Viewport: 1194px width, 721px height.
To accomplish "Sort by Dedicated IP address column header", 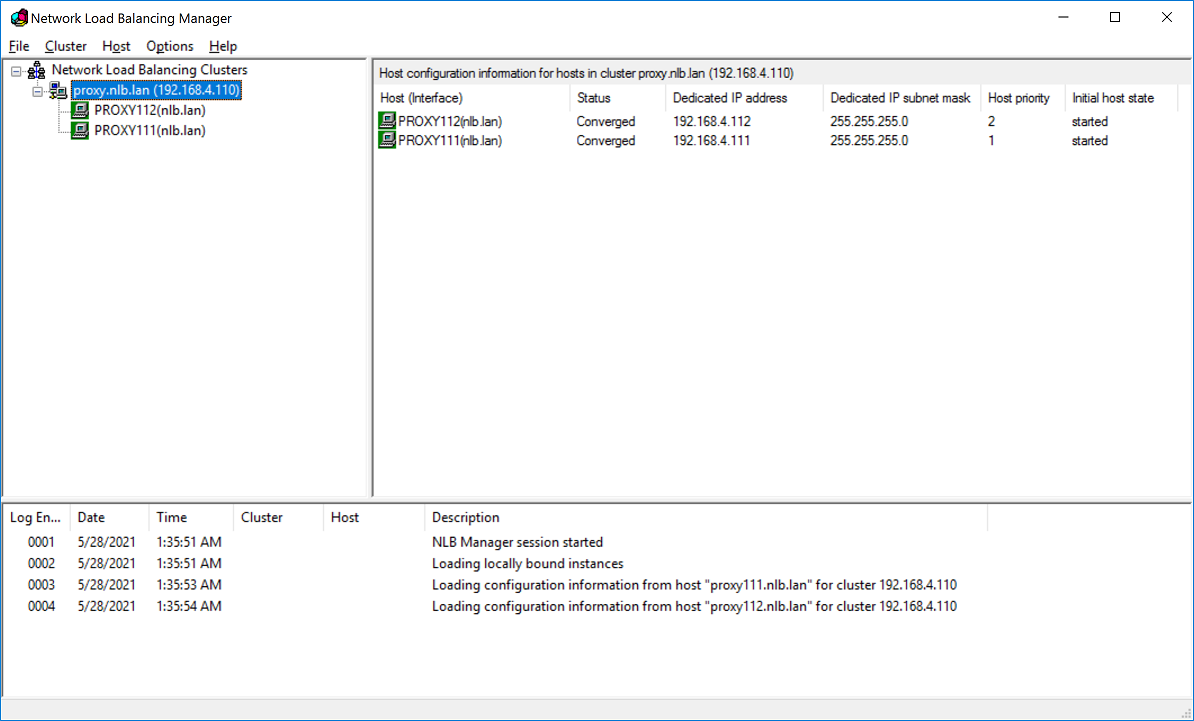I will pyautogui.click(x=745, y=98).
